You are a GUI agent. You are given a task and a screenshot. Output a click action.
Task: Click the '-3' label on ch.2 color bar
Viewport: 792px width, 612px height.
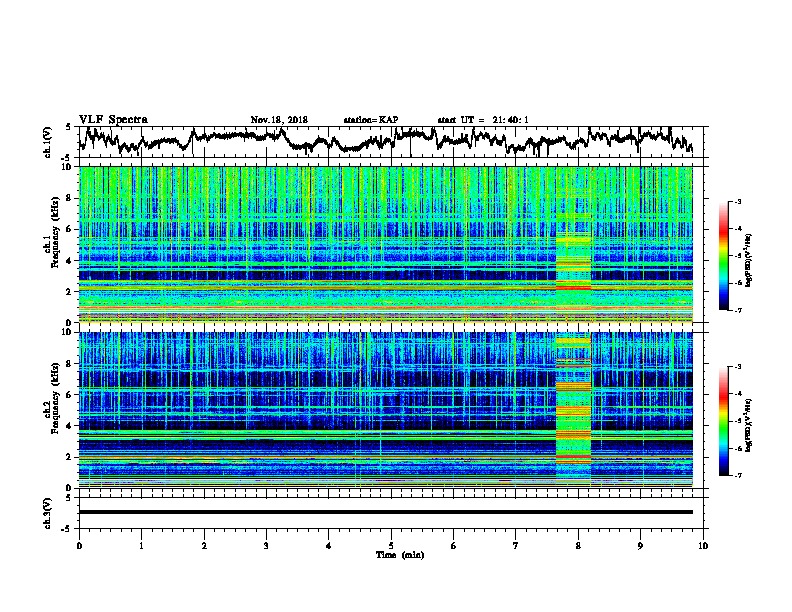737,367
